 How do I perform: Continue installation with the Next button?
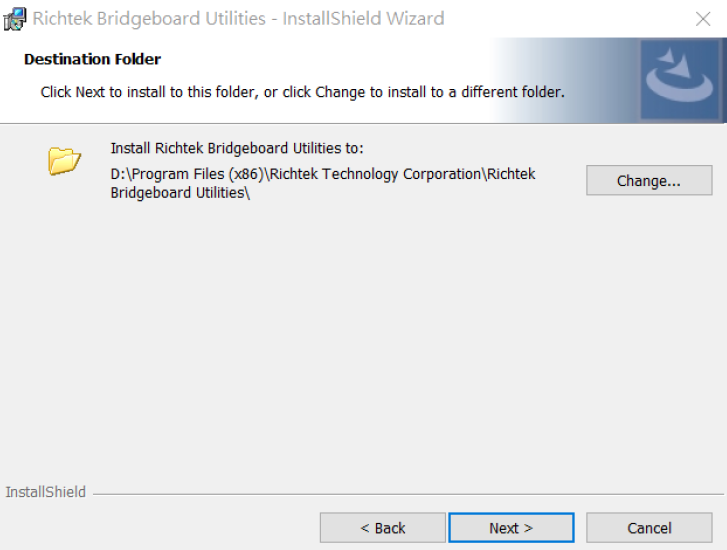coord(511,528)
